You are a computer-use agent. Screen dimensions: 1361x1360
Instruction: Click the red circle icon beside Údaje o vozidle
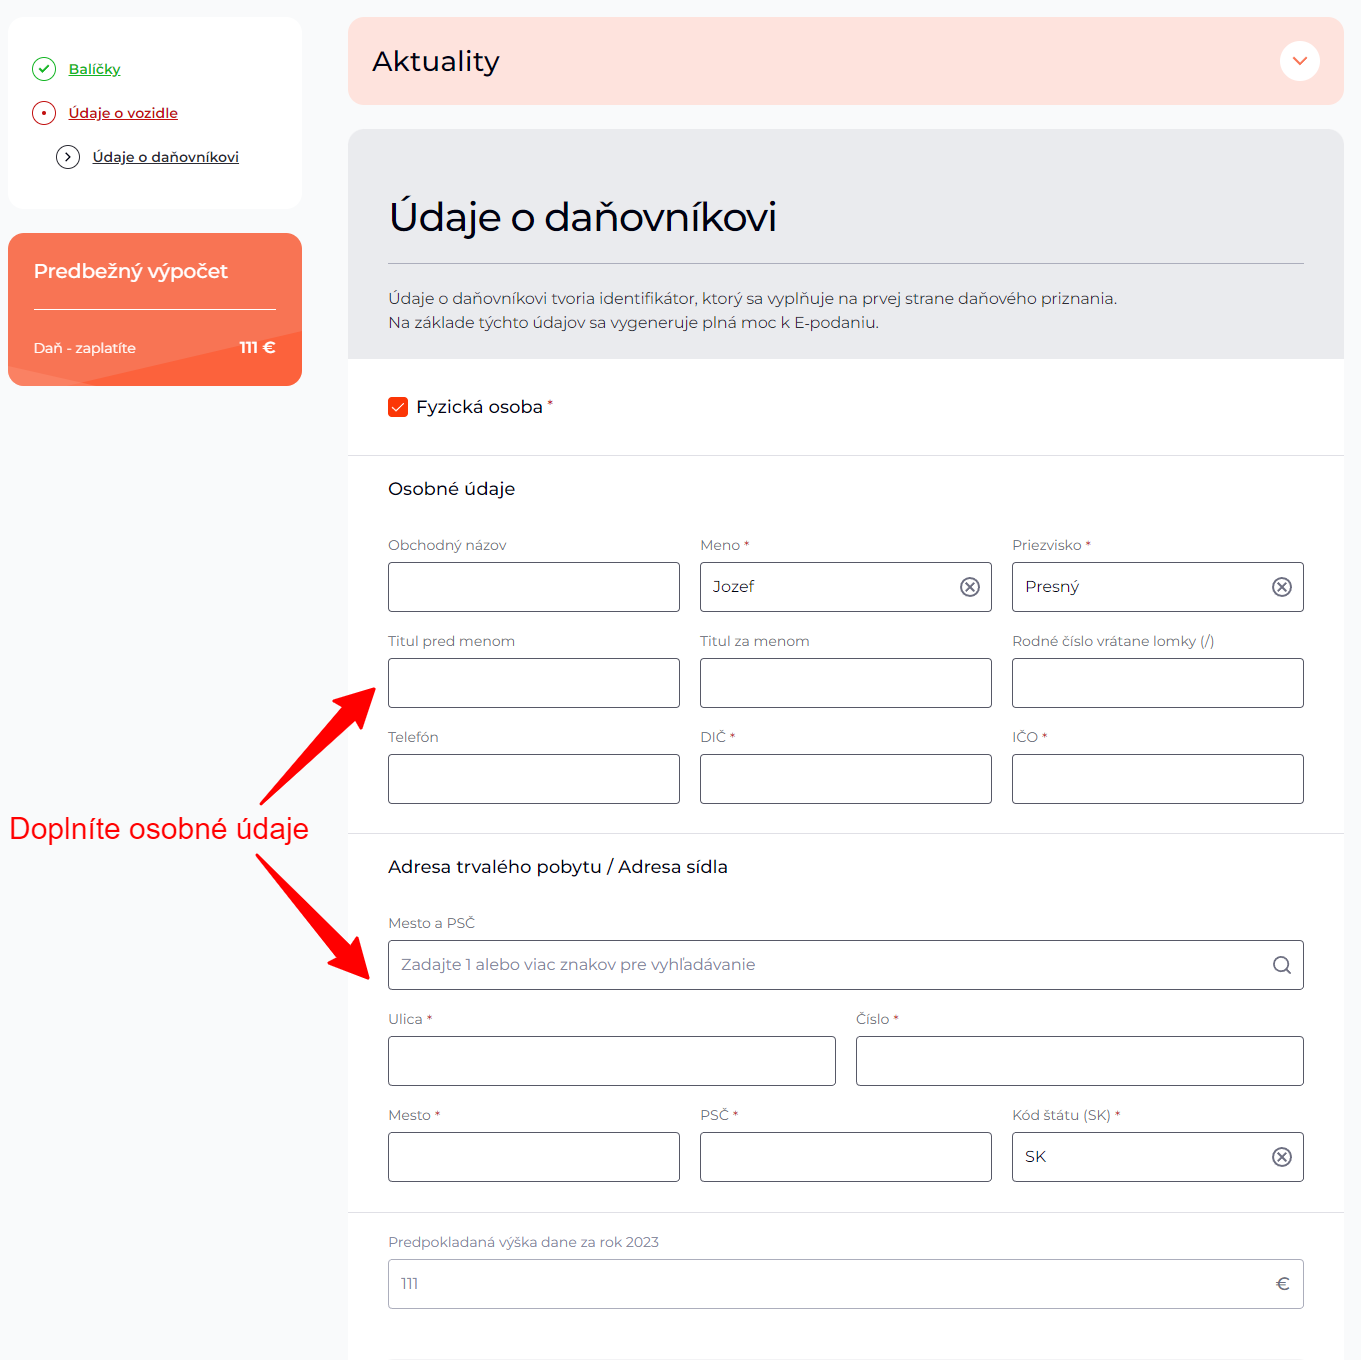(x=44, y=113)
